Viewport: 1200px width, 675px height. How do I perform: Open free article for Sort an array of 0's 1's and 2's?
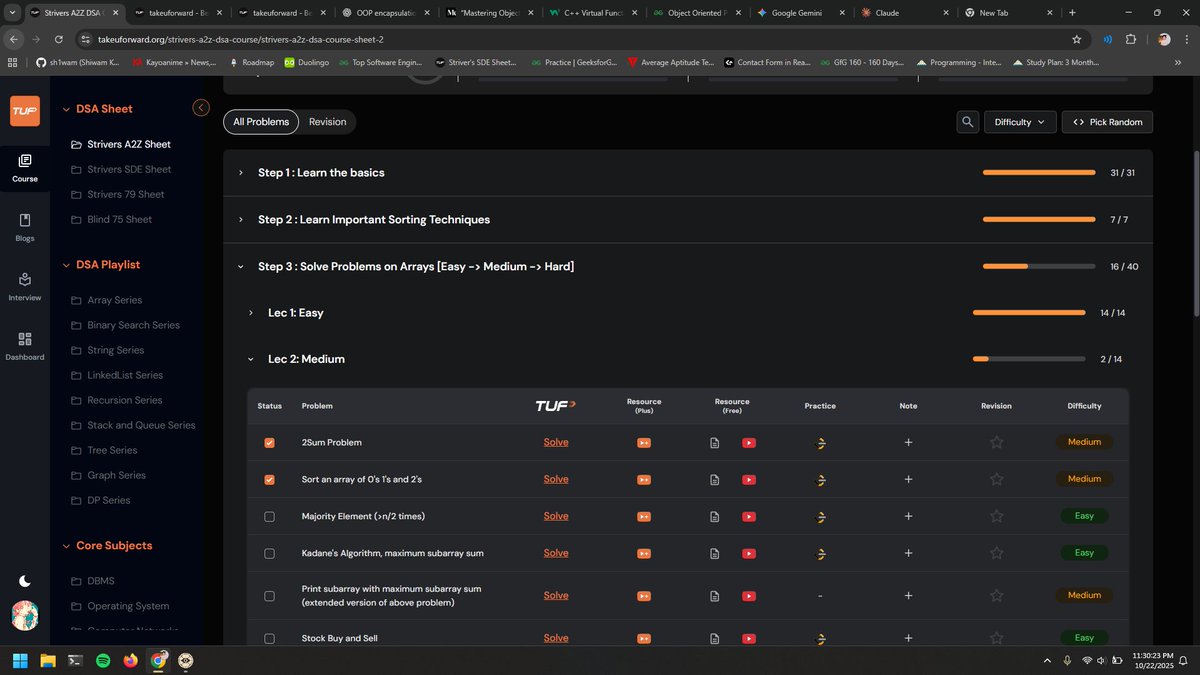click(714, 480)
